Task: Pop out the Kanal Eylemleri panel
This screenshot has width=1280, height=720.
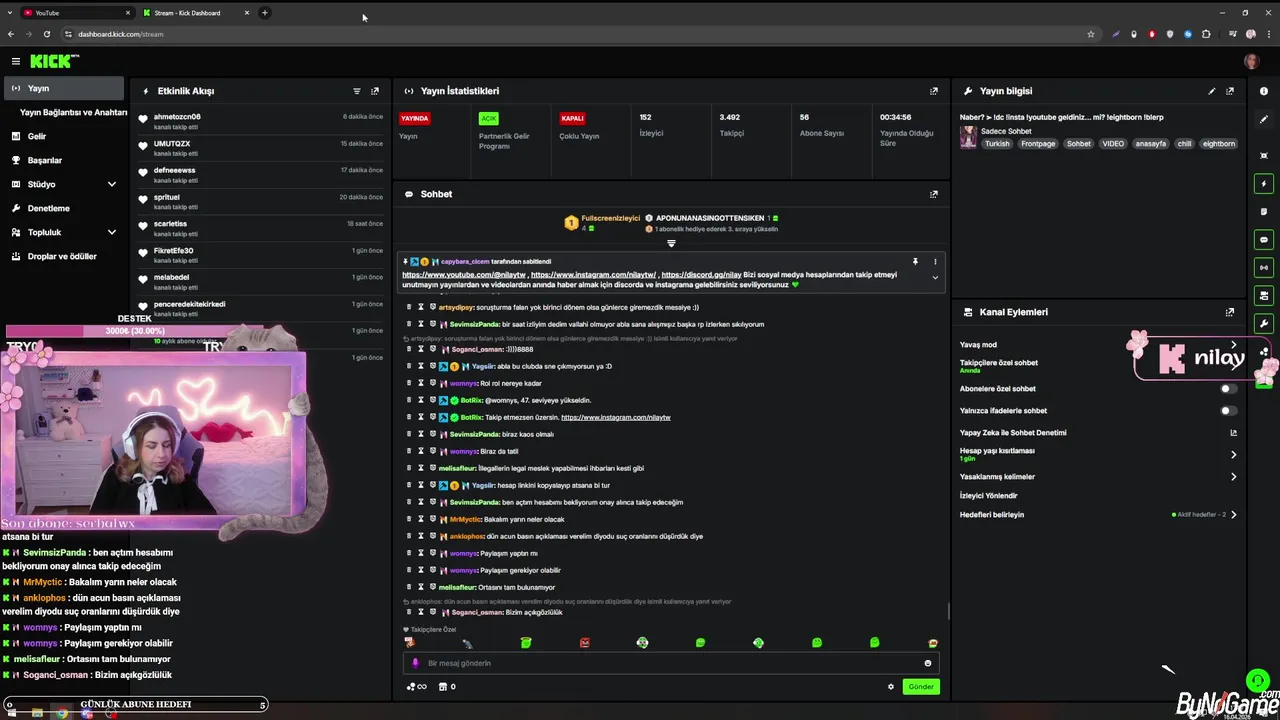Action: point(1230,312)
